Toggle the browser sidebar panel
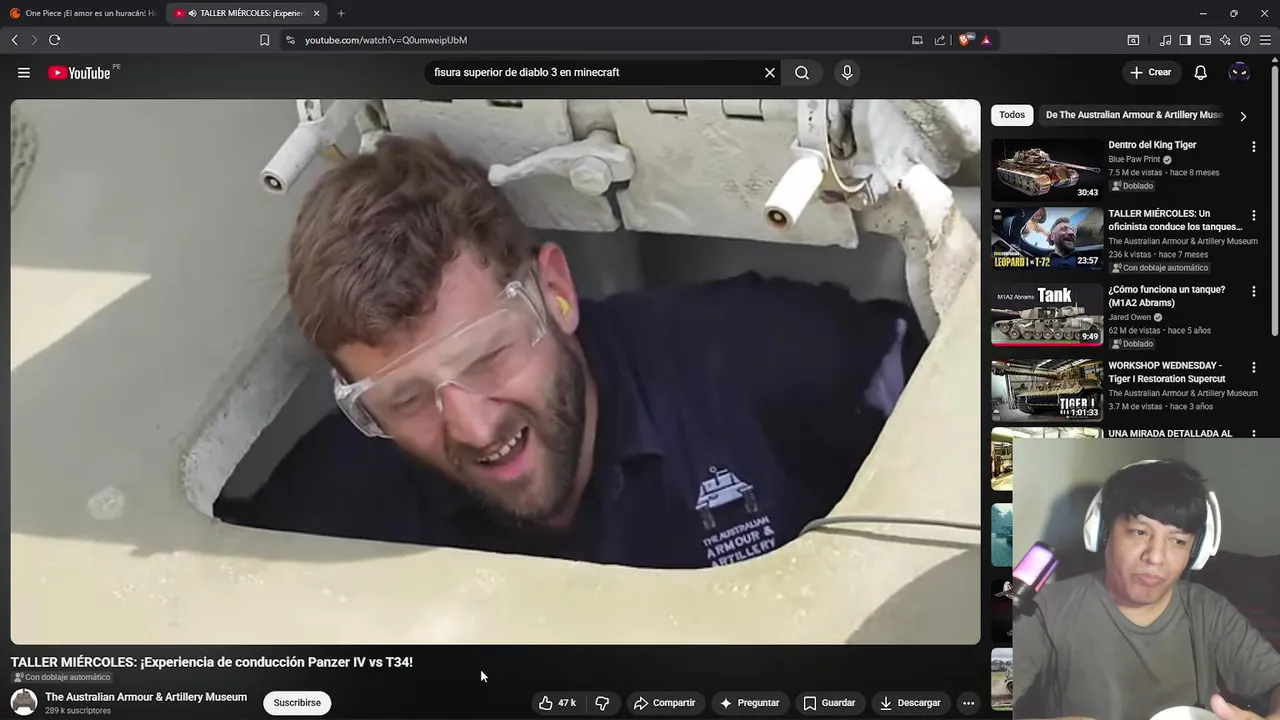 click(1185, 40)
